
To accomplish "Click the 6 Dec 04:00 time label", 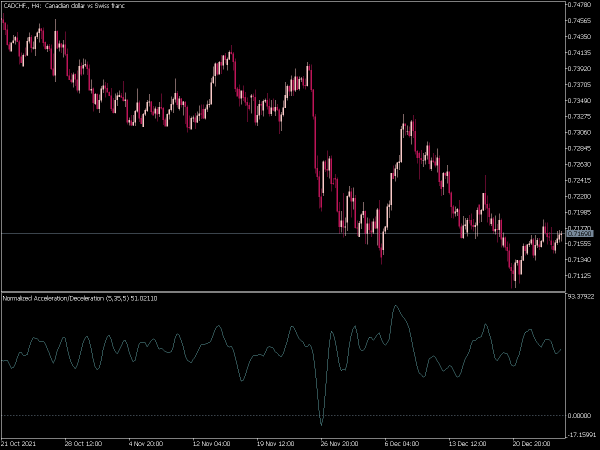I will coord(402,444).
